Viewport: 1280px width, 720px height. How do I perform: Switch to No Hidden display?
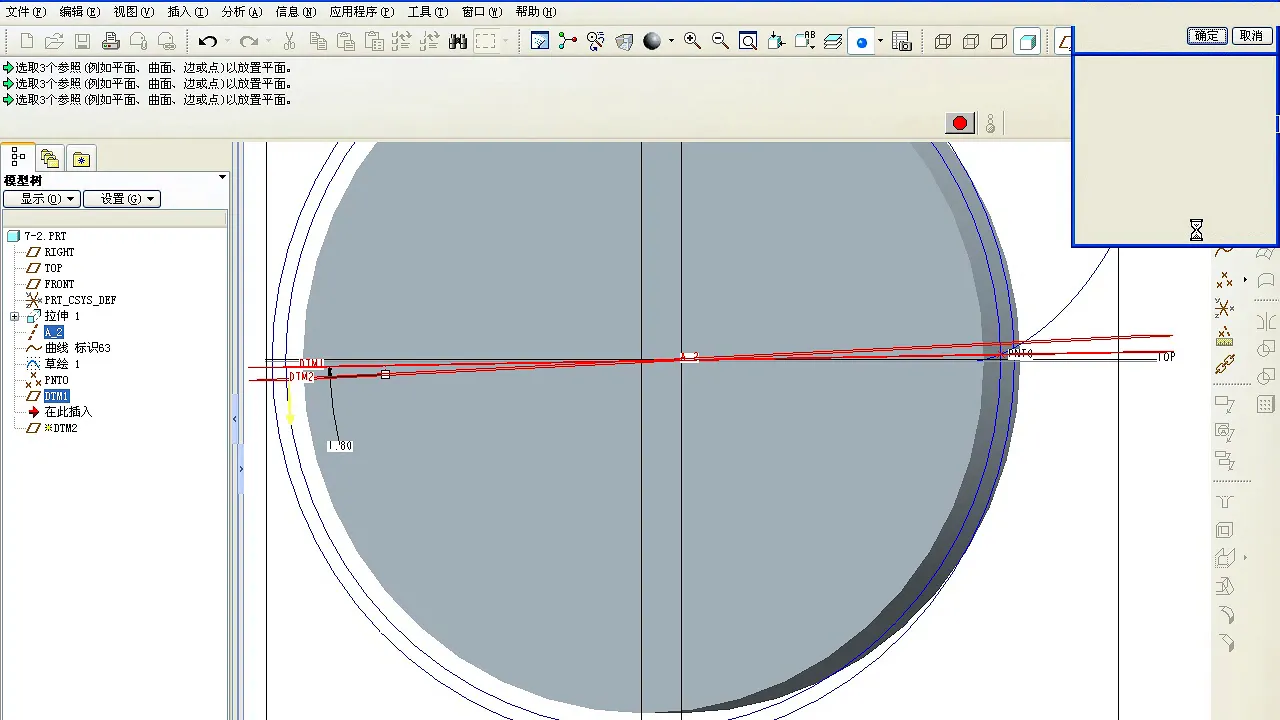(x=998, y=41)
